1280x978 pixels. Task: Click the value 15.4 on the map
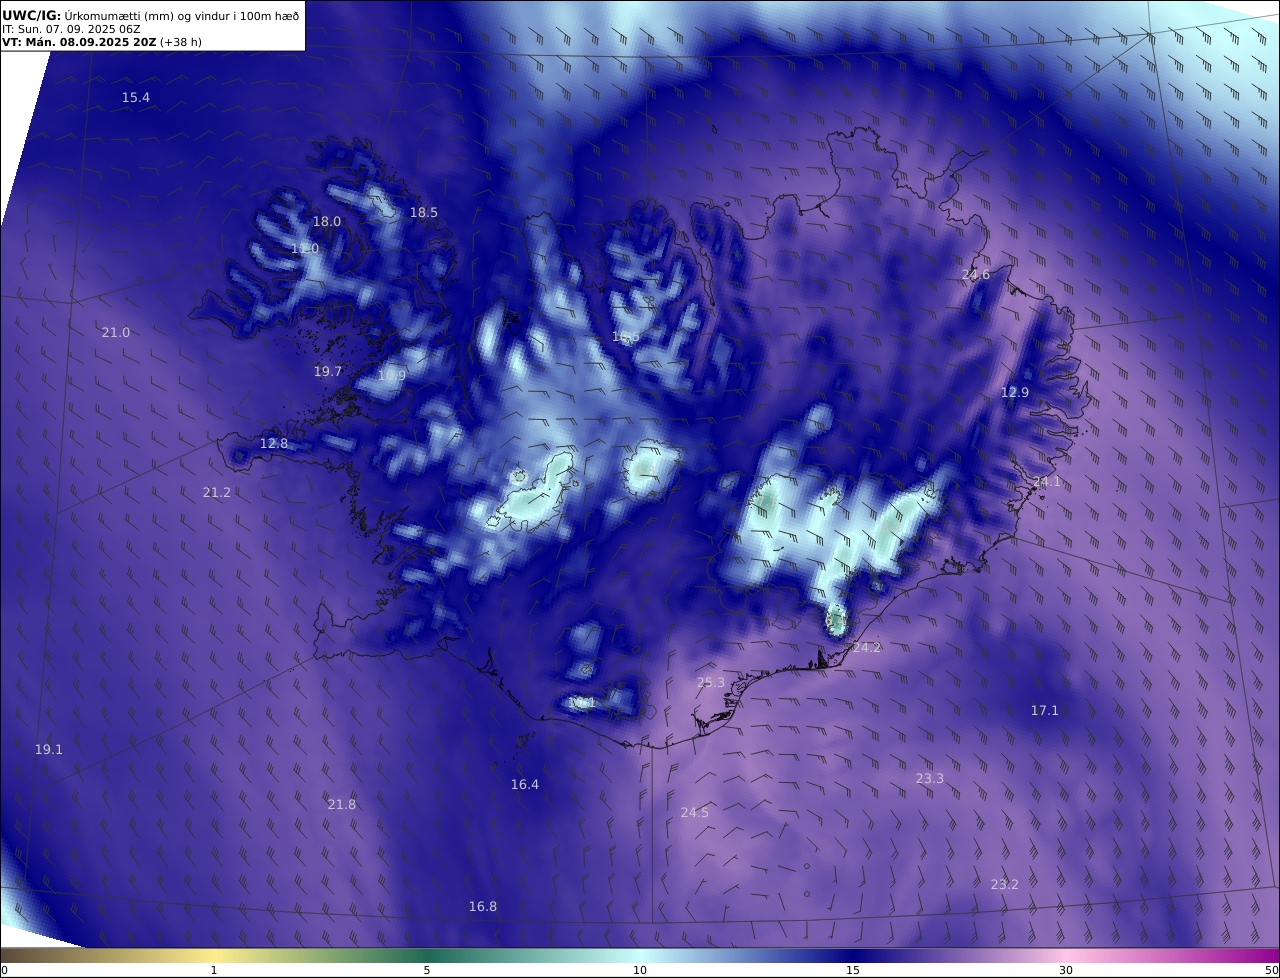tap(136, 97)
